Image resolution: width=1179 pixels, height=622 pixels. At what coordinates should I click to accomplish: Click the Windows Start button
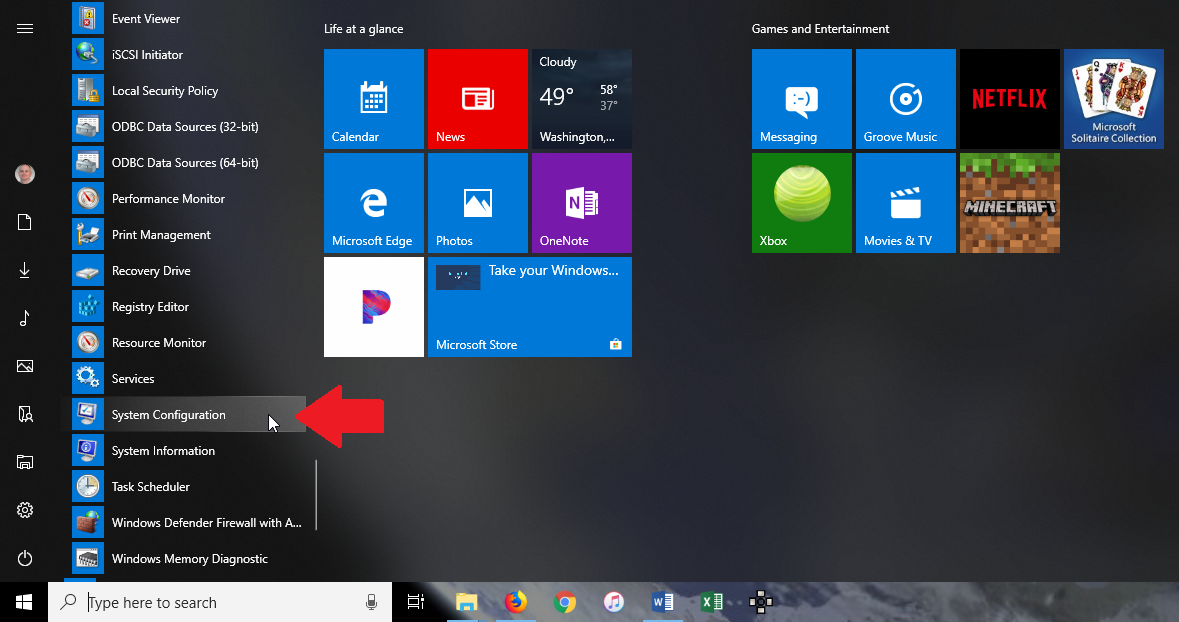[24, 602]
